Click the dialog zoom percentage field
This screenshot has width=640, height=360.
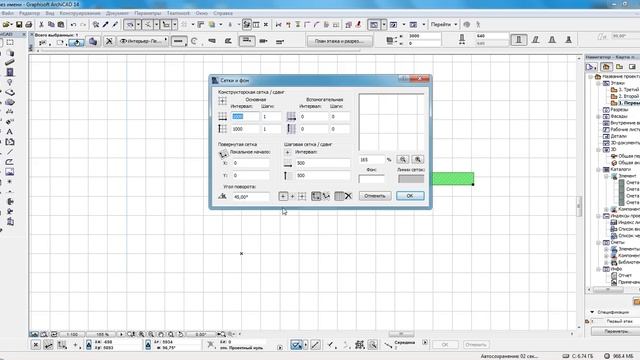372,160
